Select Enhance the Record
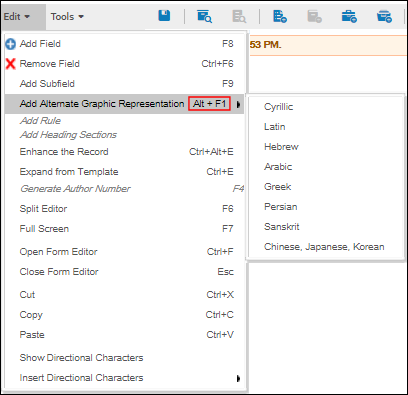The height and width of the screenshot is (395, 408). coord(125,152)
